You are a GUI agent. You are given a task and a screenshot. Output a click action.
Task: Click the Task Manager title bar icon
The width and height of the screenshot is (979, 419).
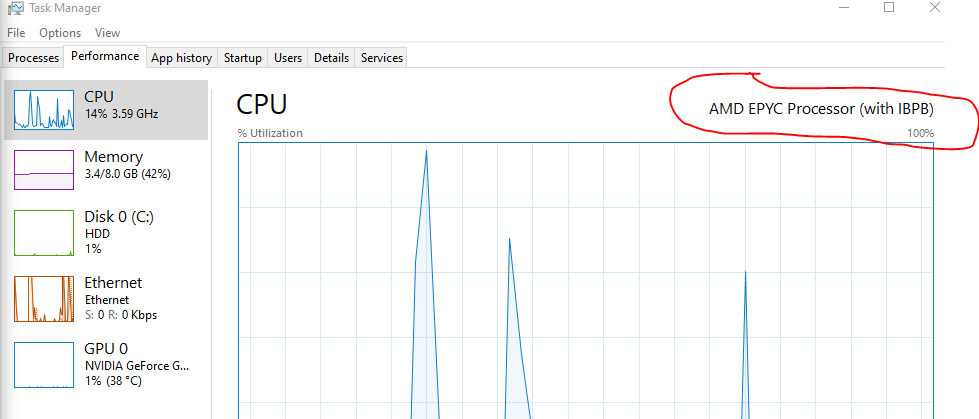[x=16, y=9]
